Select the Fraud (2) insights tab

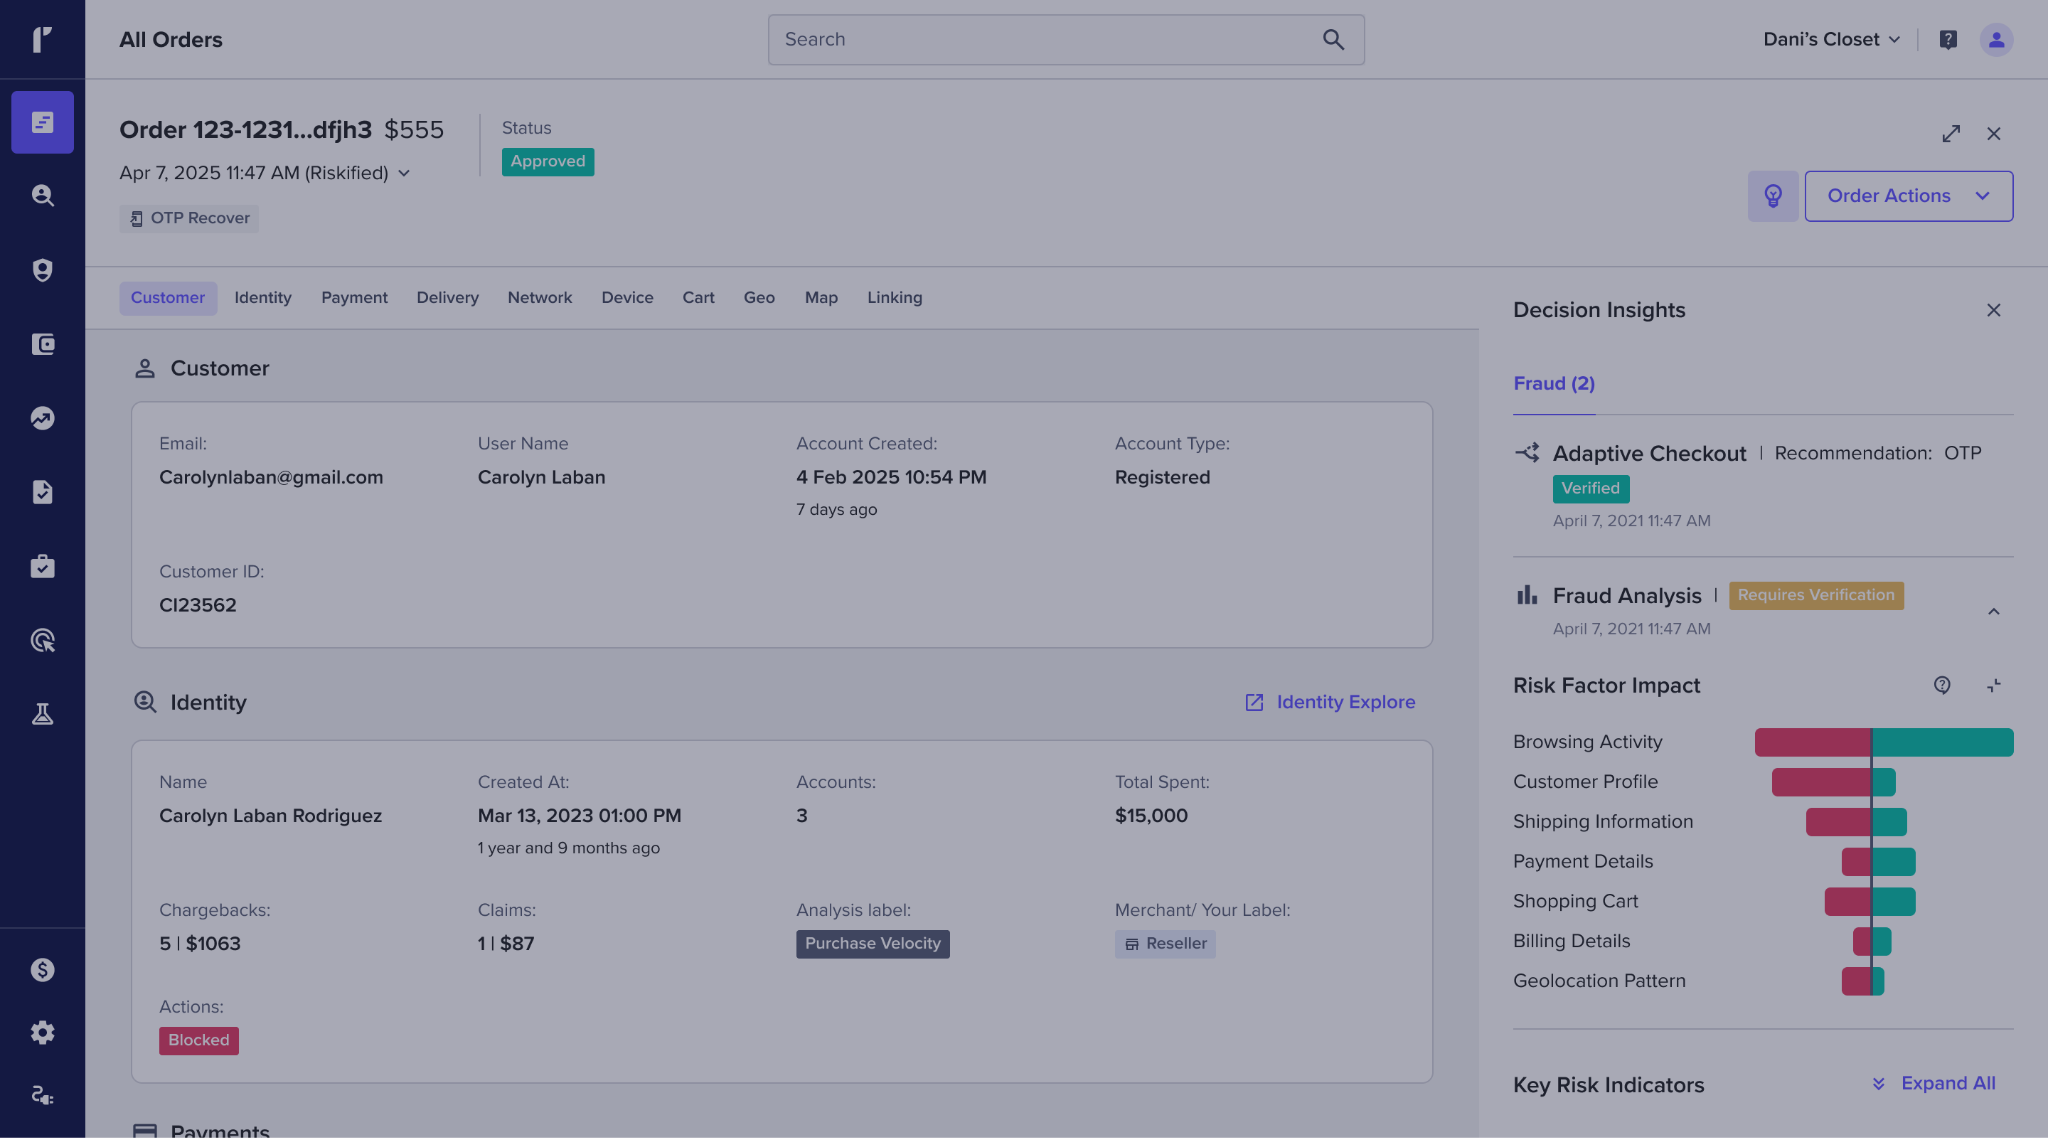point(1554,384)
